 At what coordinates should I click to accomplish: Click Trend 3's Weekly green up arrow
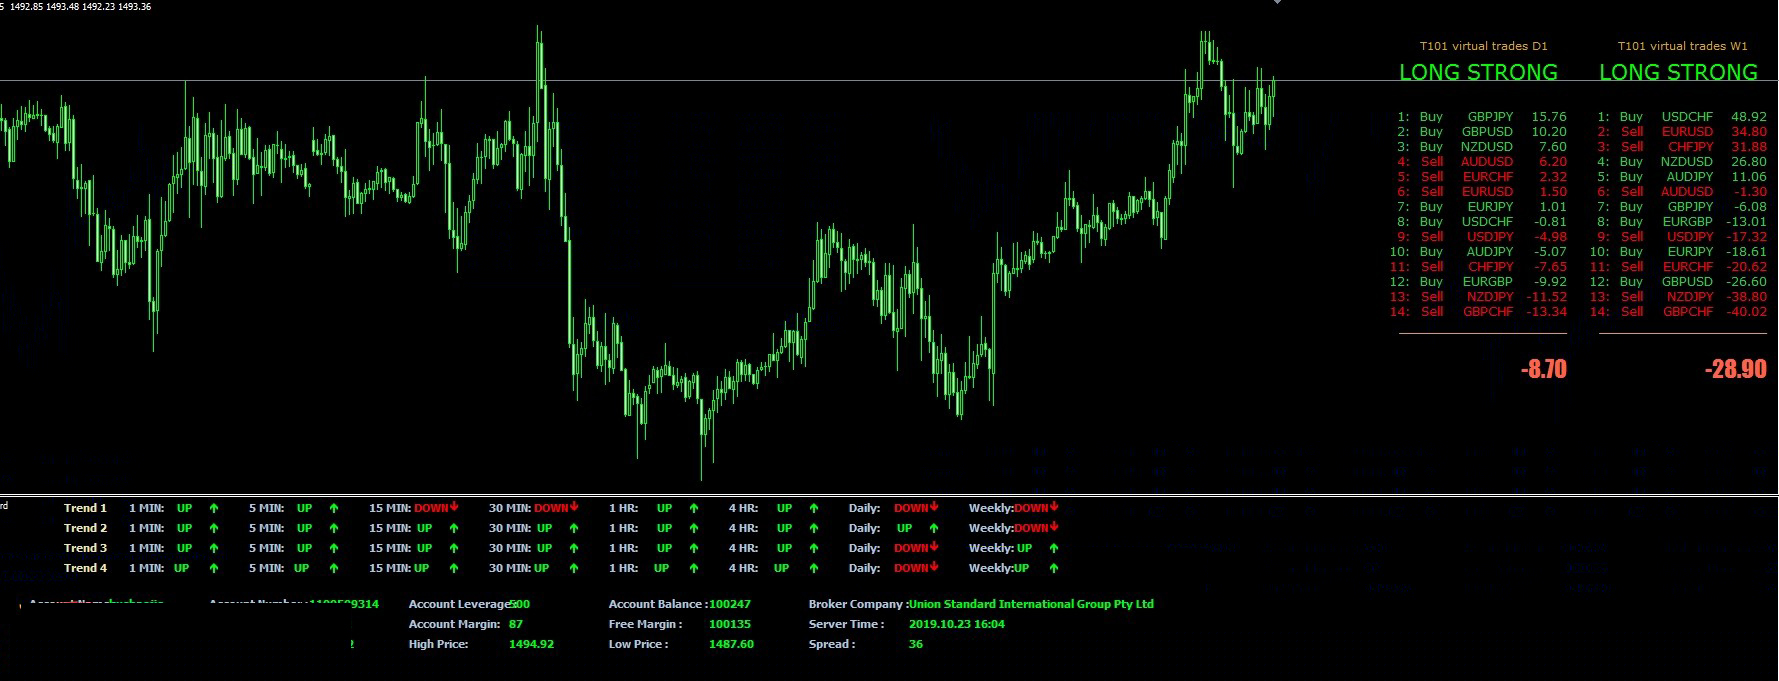tap(1054, 548)
